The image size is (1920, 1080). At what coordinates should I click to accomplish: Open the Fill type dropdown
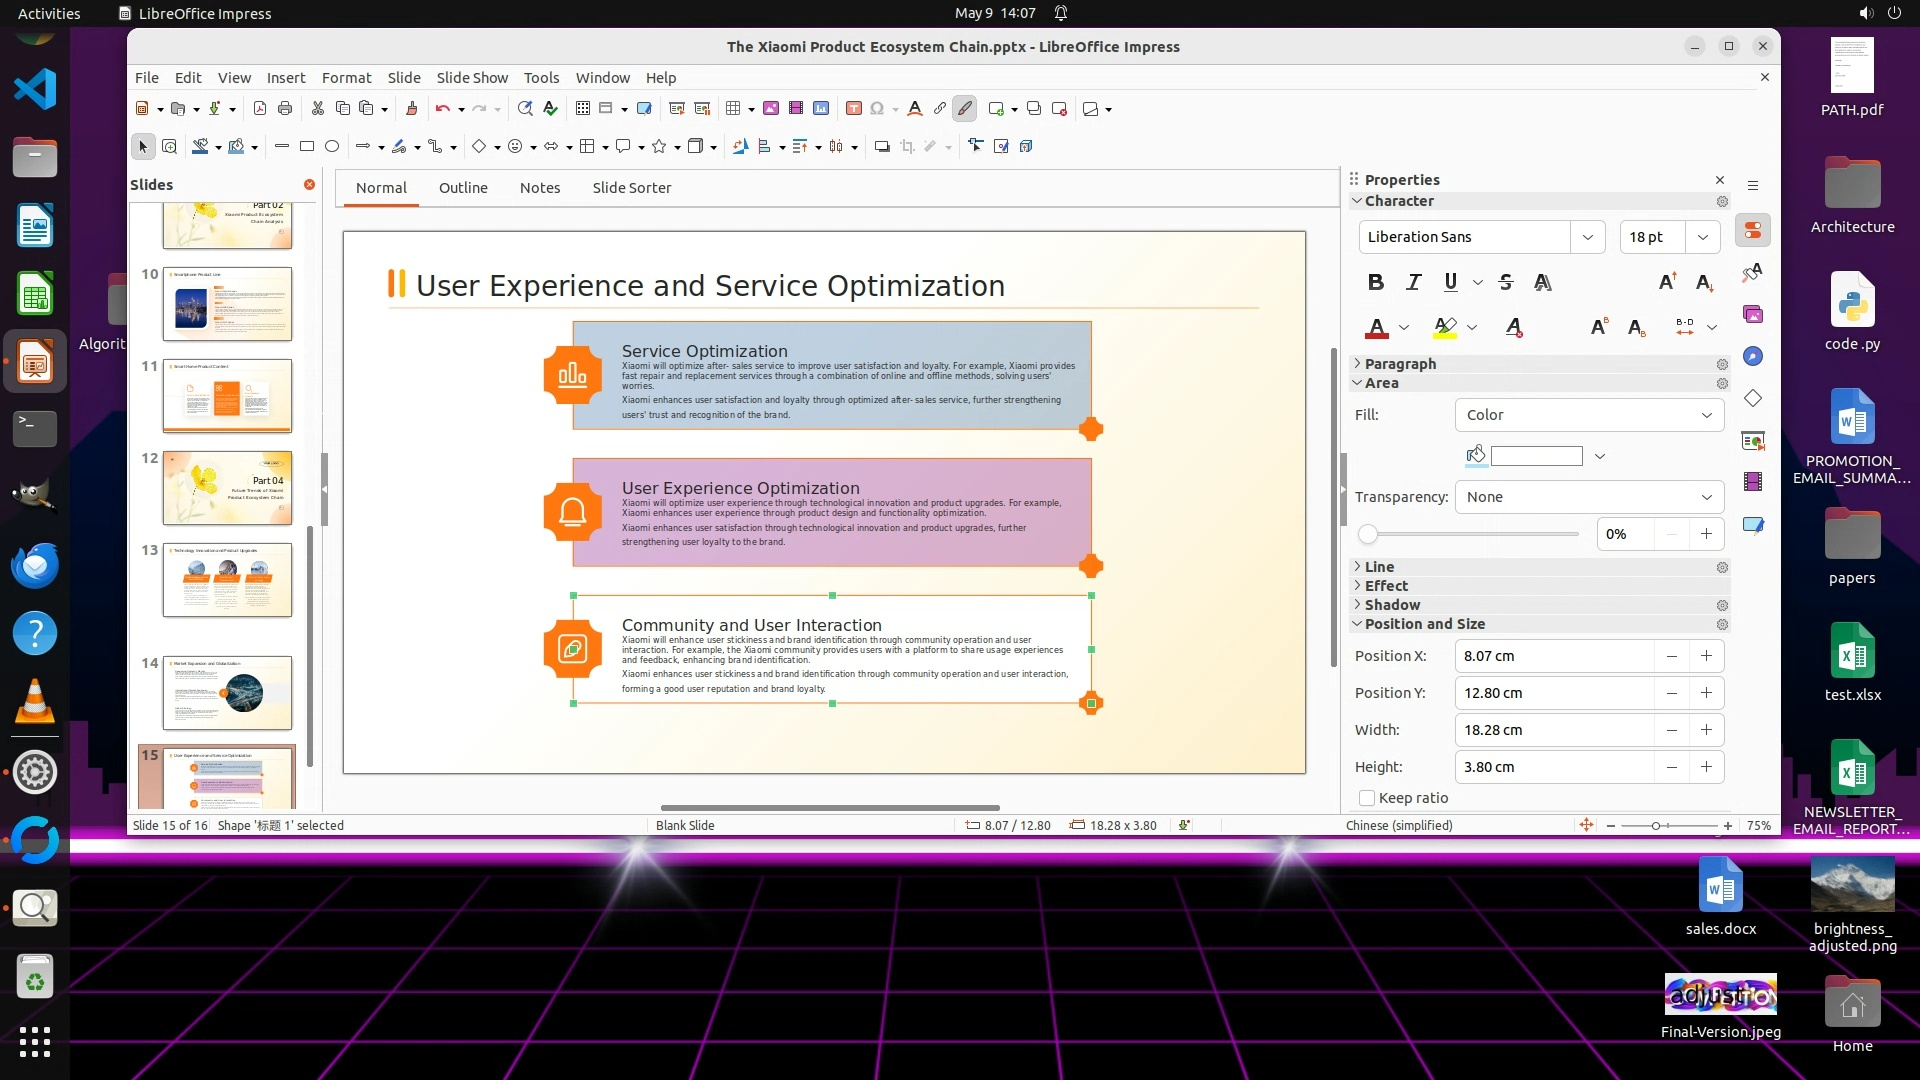click(1589, 415)
